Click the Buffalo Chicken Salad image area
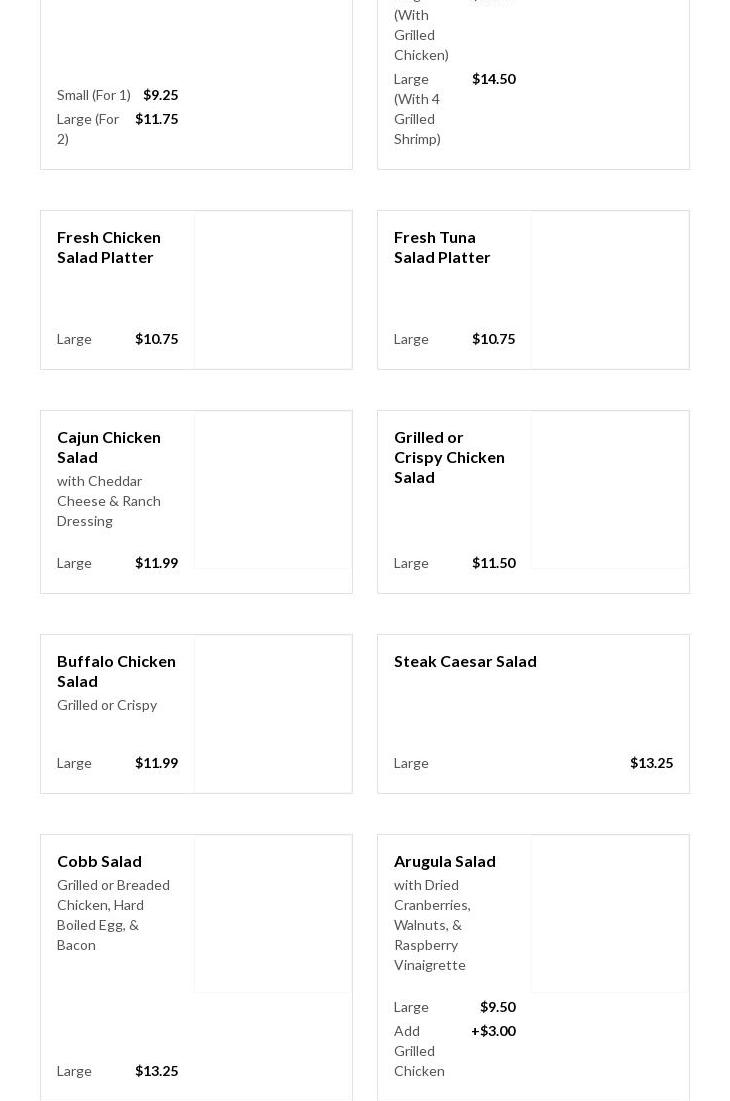The height and width of the screenshot is (1101, 730). tap(273, 714)
